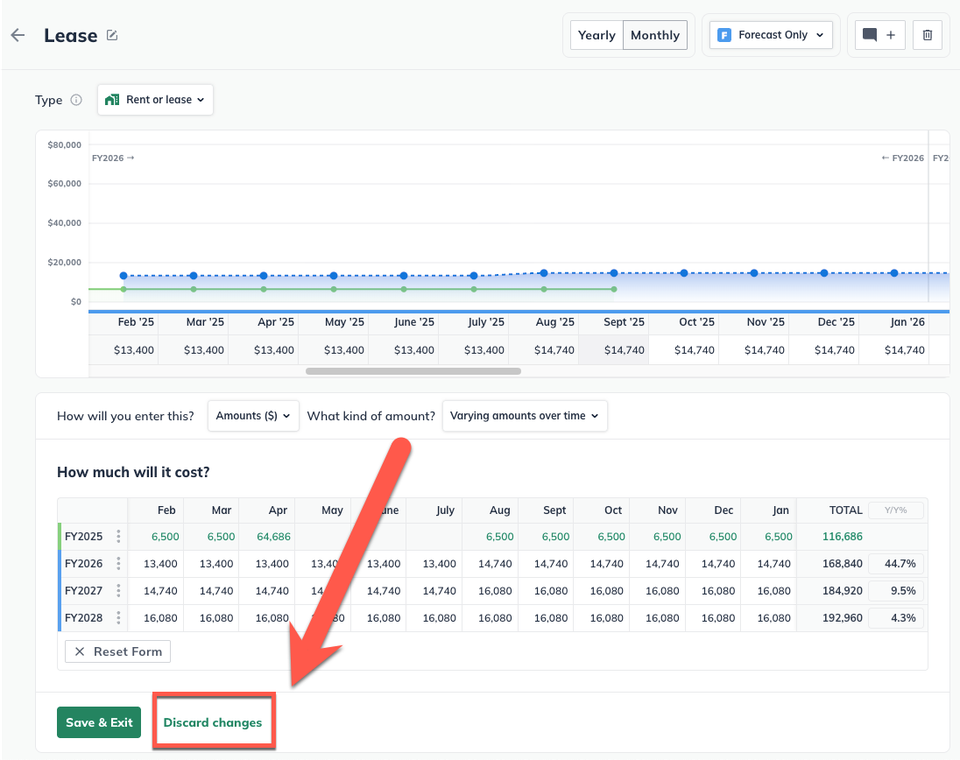Switch to Monthly view
The height and width of the screenshot is (760, 960).
click(x=655, y=35)
